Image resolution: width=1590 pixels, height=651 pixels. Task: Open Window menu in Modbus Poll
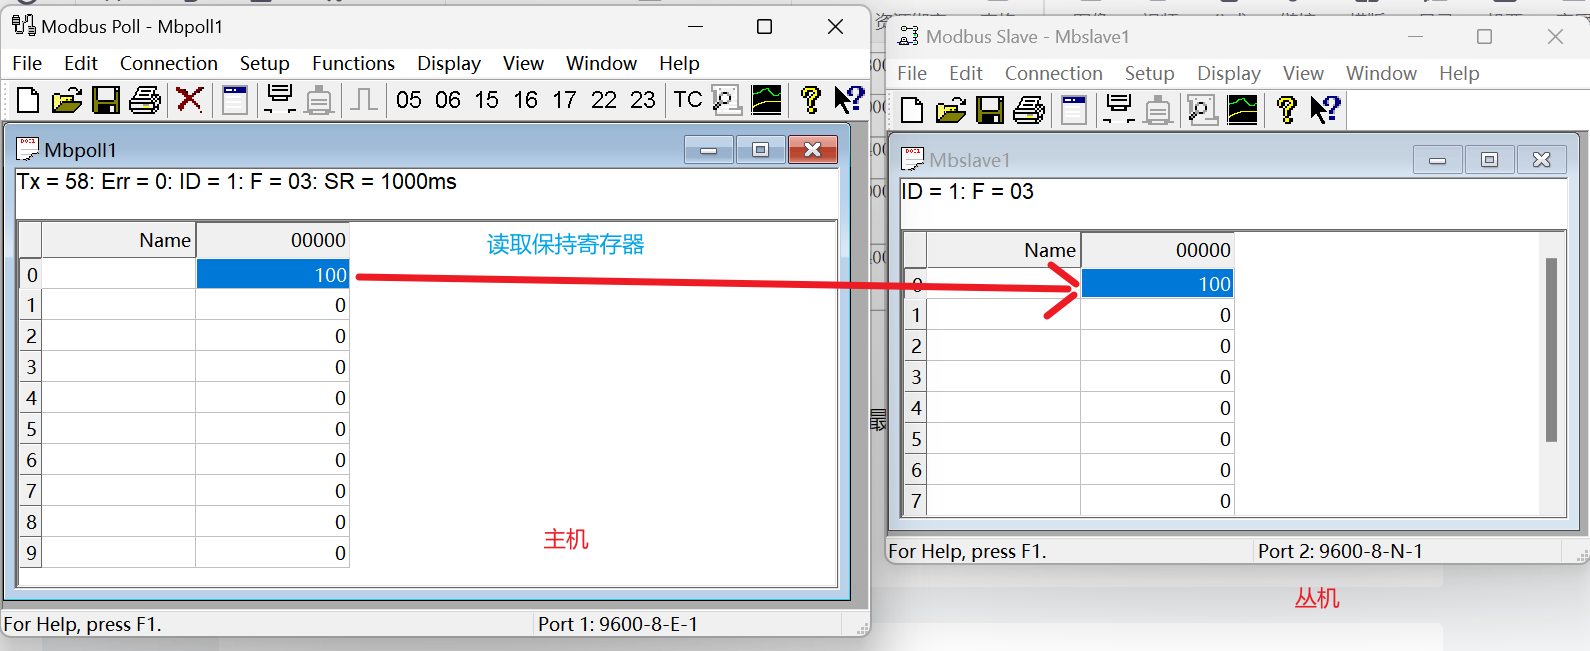(601, 63)
